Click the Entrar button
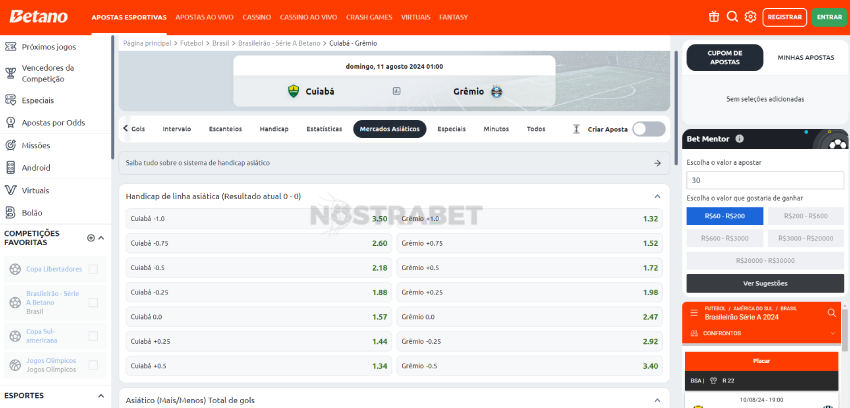Screen dimensions: 850x408 pos(829,17)
